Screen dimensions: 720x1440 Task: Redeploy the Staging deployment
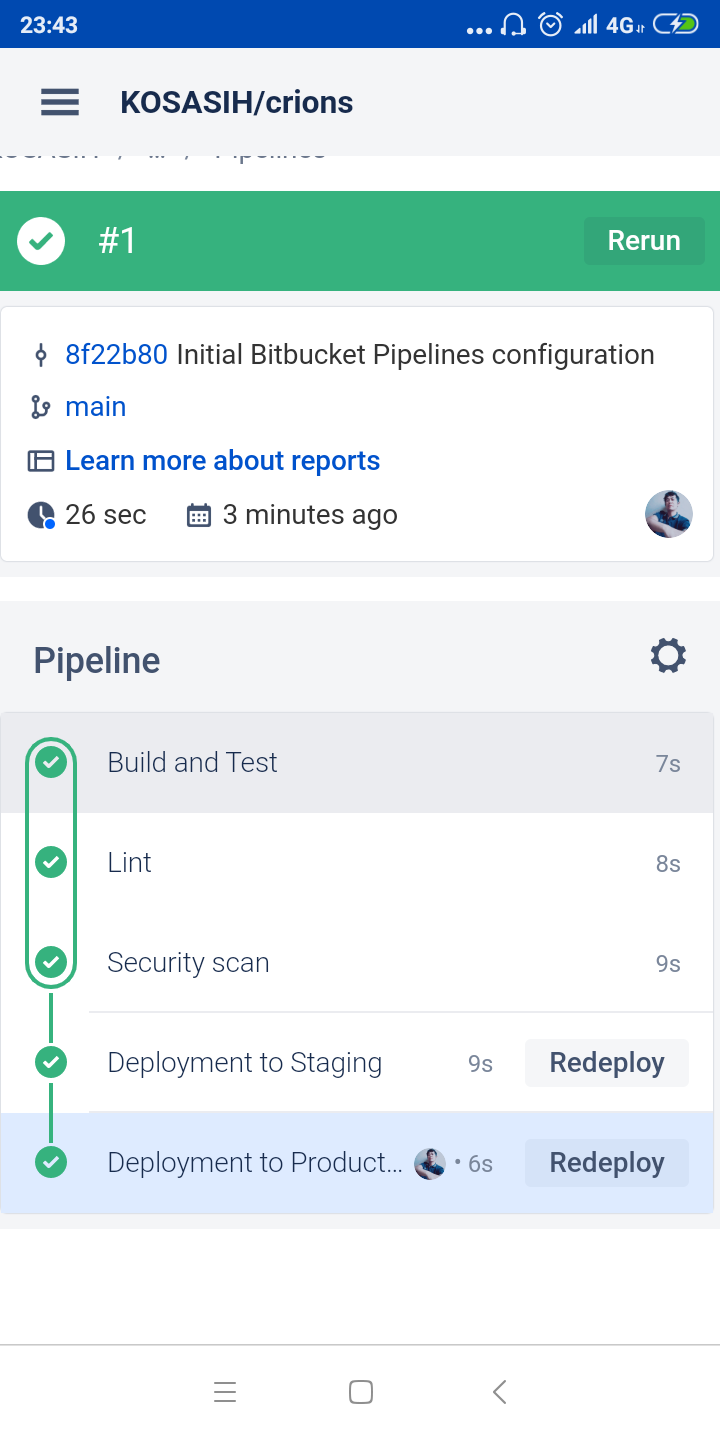point(606,1062)
